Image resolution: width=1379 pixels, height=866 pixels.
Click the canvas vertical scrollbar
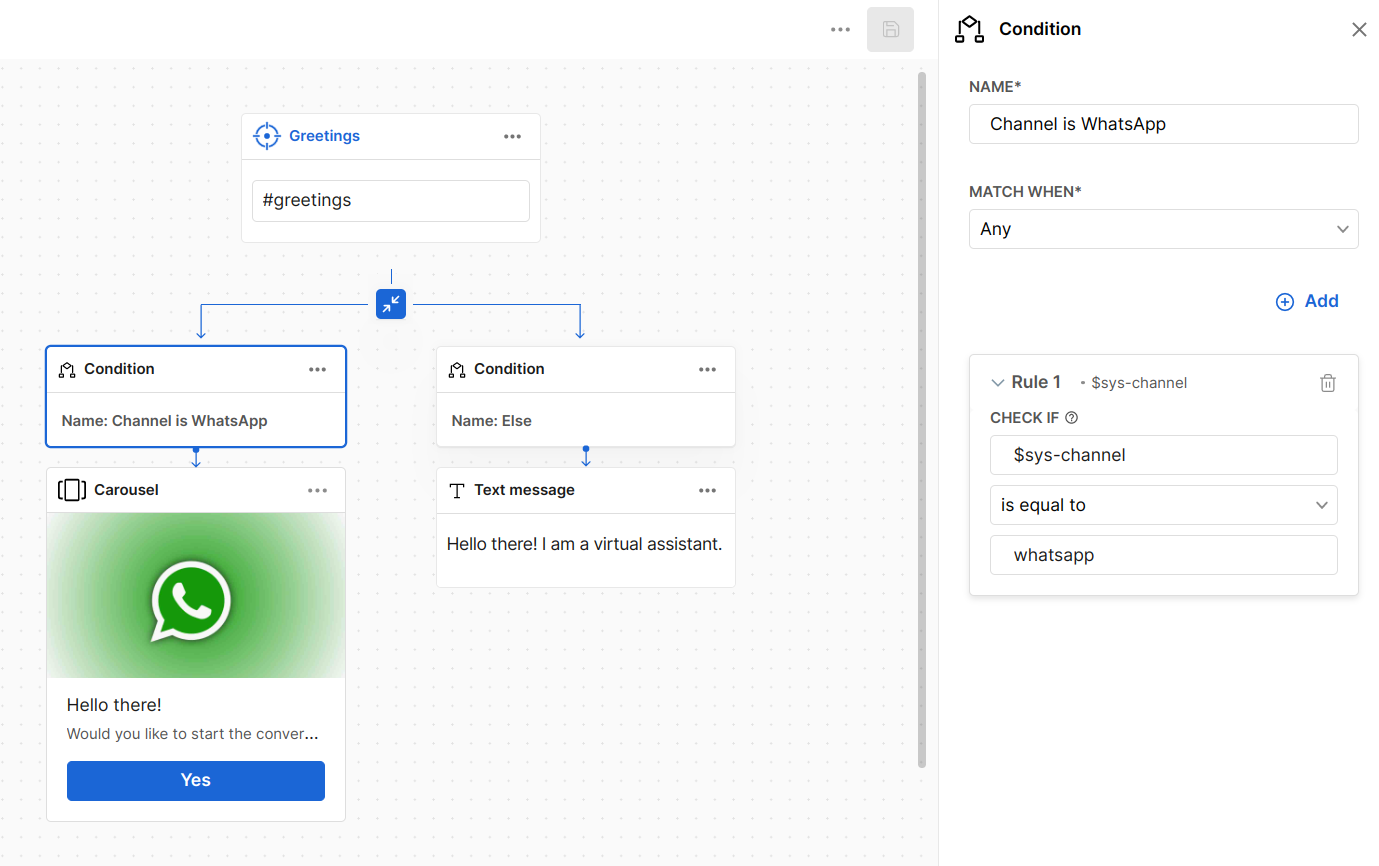921,420
